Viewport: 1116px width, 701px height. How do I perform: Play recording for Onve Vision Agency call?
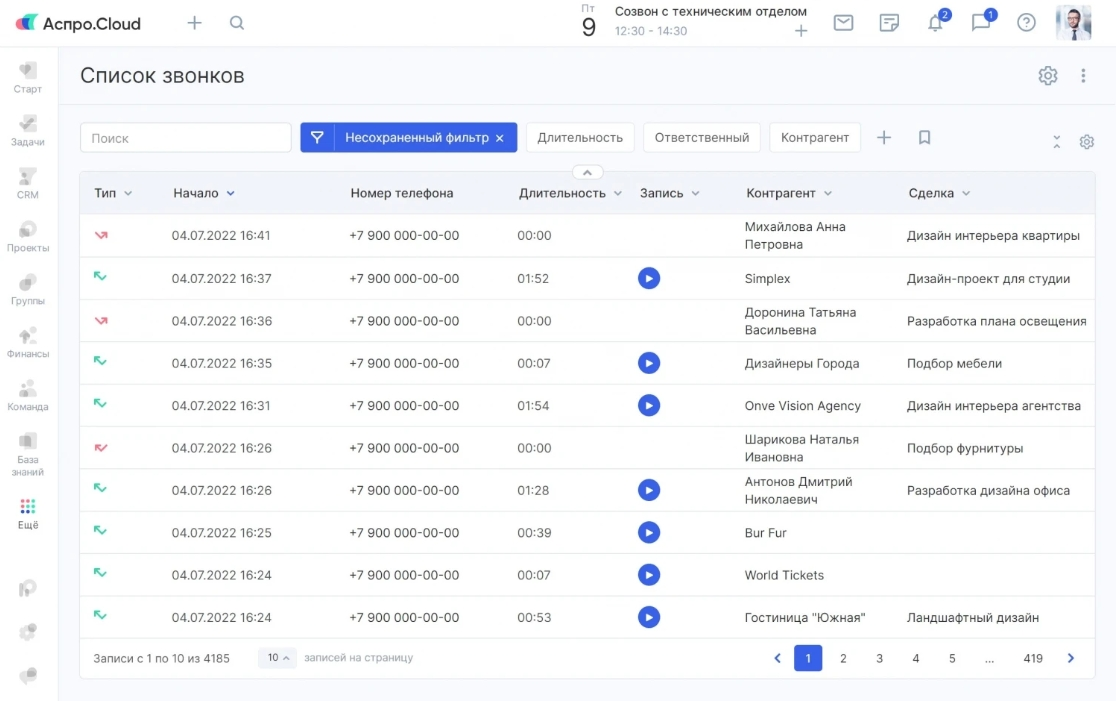coord(649,406)
